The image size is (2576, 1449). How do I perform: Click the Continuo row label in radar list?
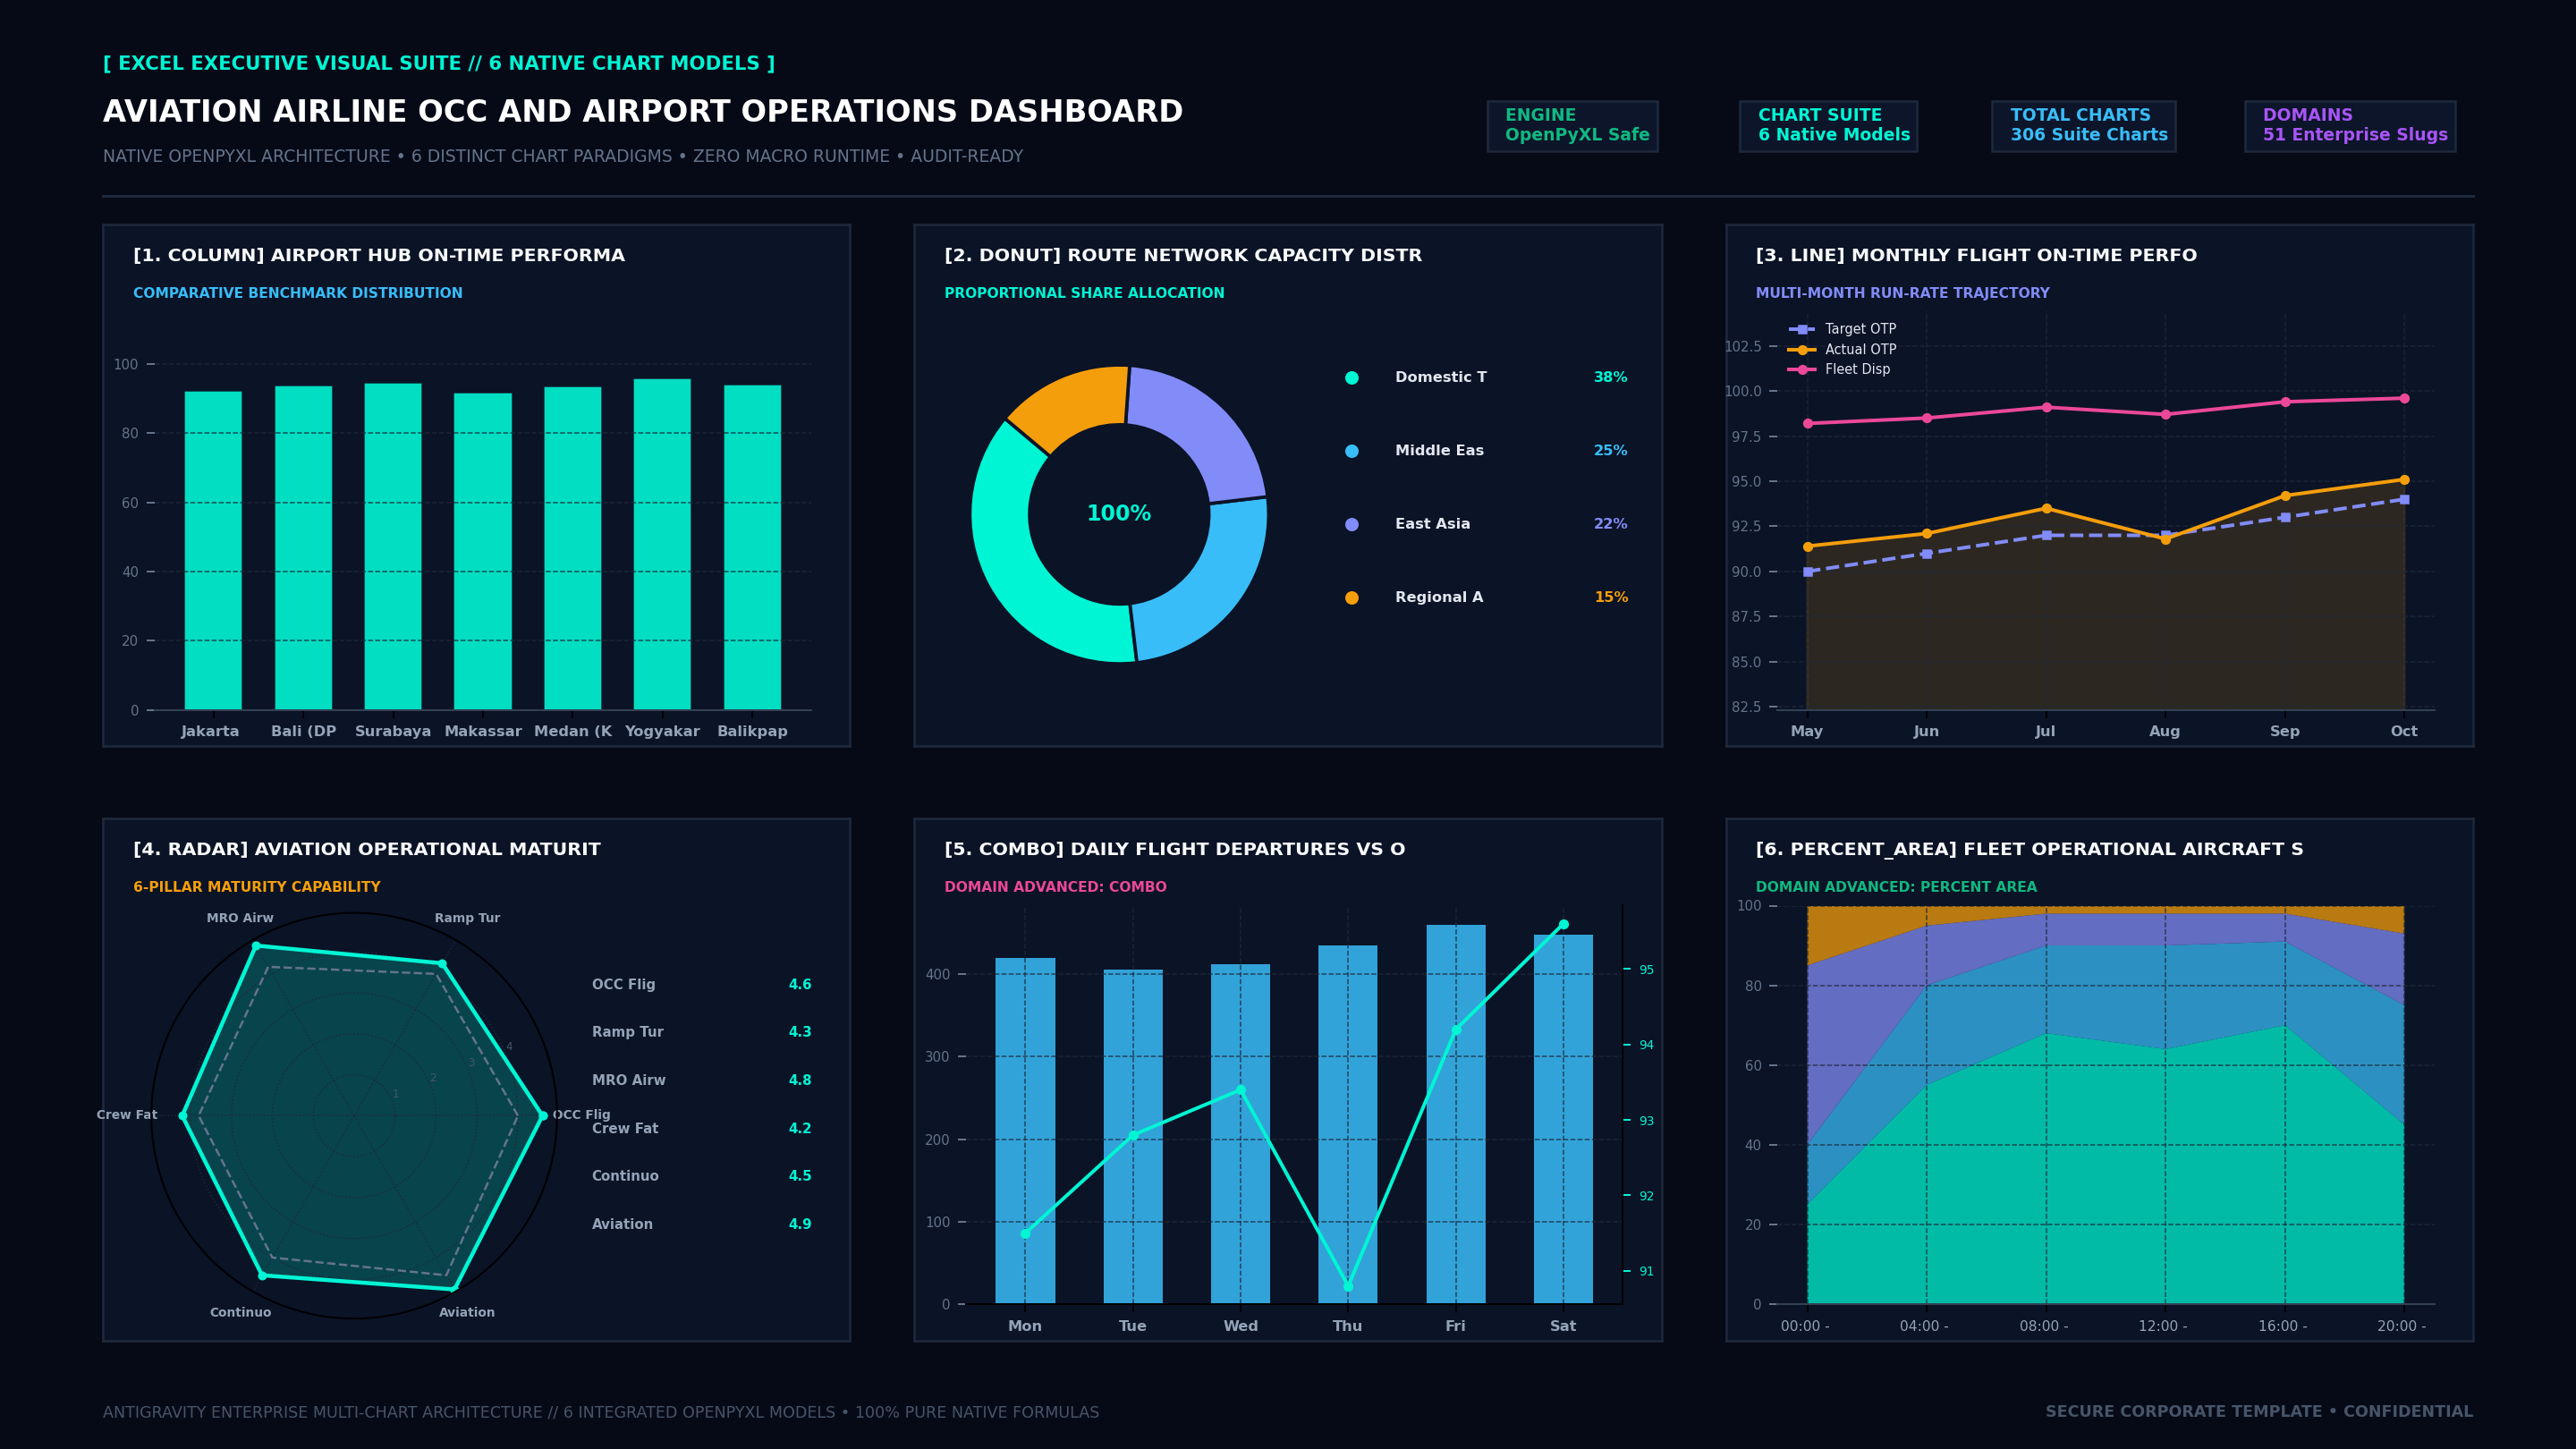pos(625,1176)
